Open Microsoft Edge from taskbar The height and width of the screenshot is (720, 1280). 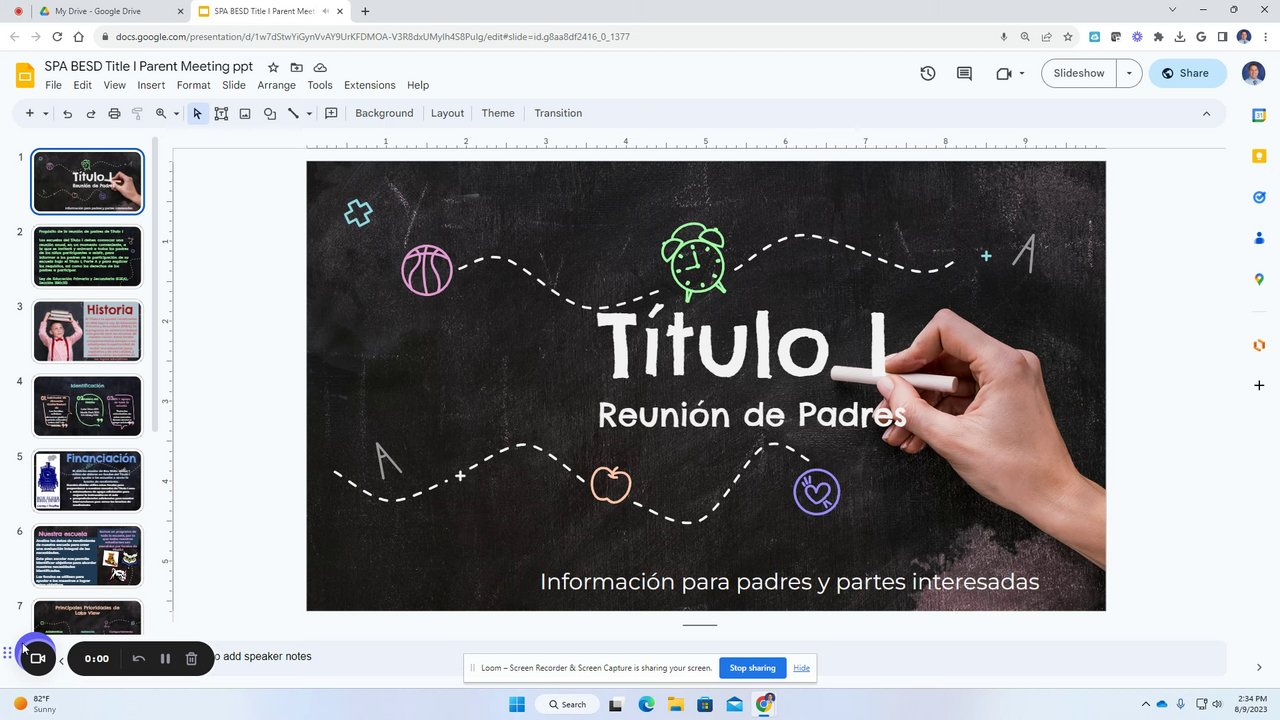[646, 704]
